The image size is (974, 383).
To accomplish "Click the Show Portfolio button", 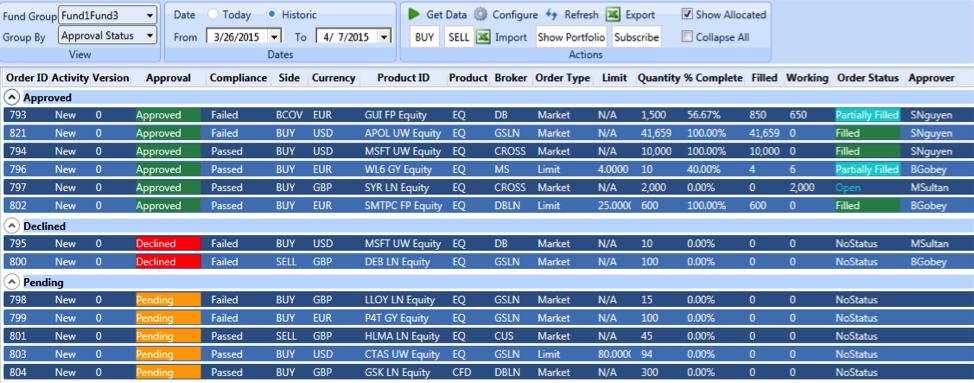I will [x=571, y=37].
